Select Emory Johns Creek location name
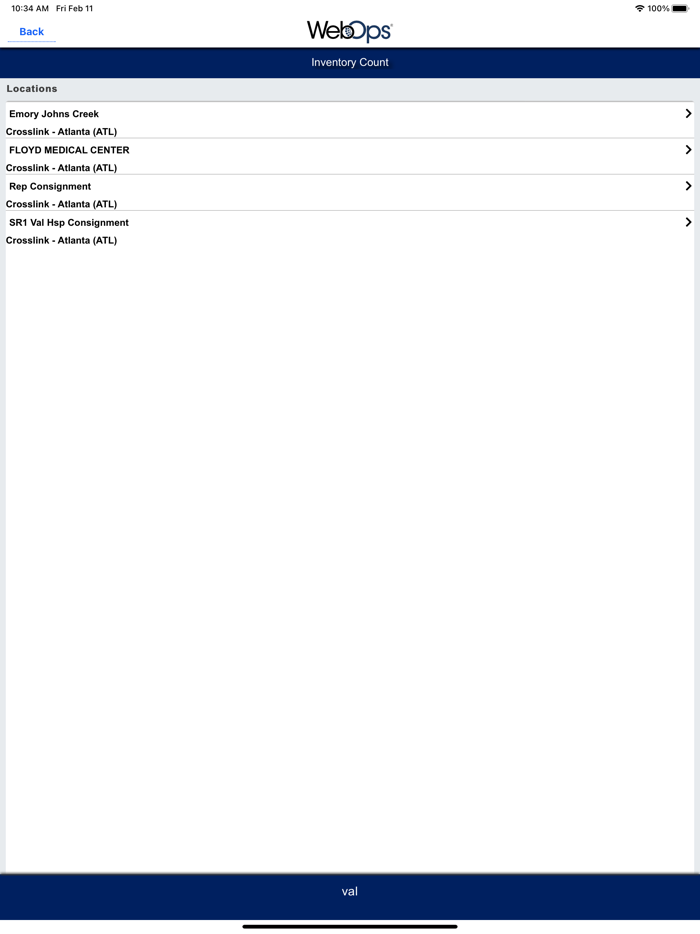This screenshot has width=700, height=934. click(54, 114)
